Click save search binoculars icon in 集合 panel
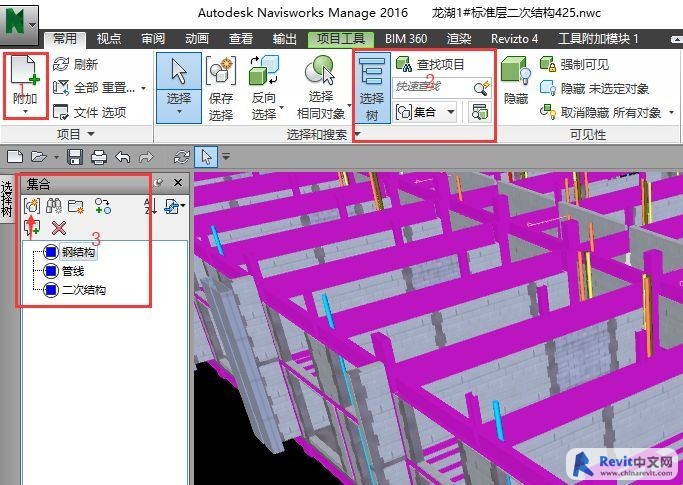 pyautogui.click(x=54, y=206)
